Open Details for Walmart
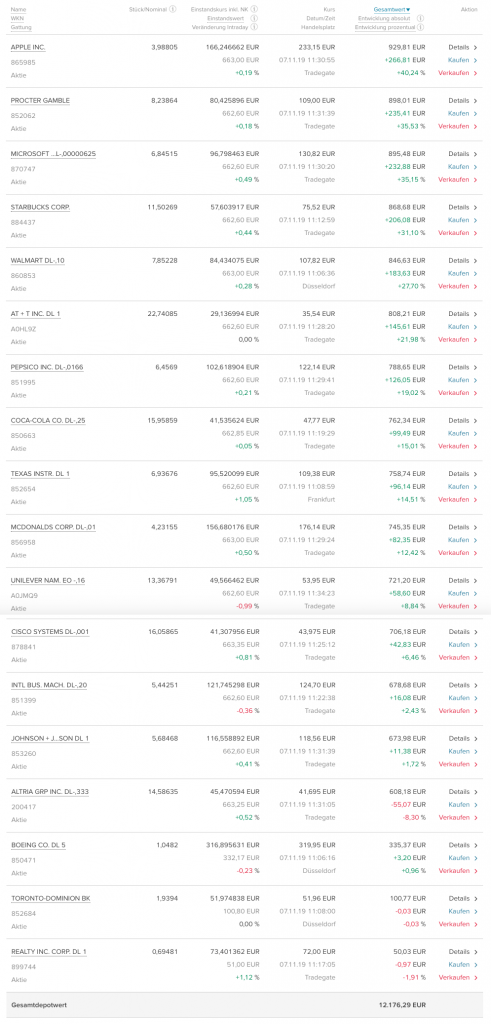The height and width of the screenshot is (1024, 491). click(x=462, y=261)
